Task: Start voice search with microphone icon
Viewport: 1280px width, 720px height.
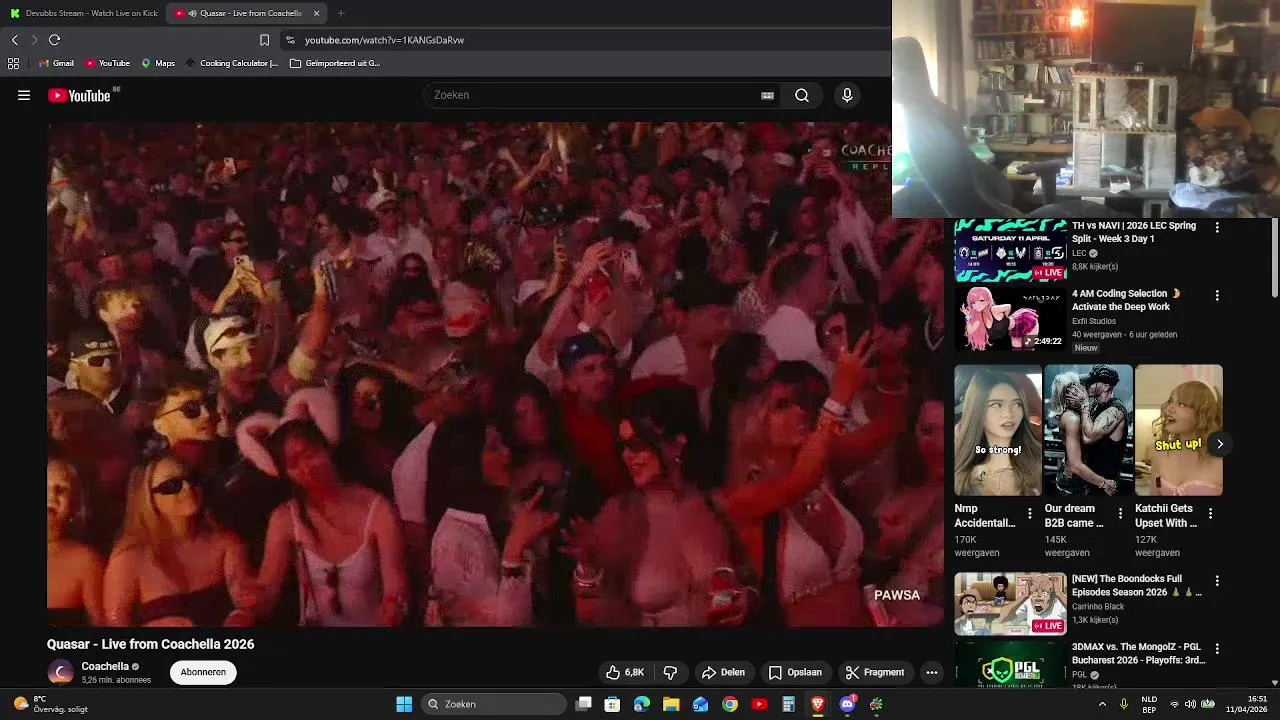Action: (x=847, y=95)
